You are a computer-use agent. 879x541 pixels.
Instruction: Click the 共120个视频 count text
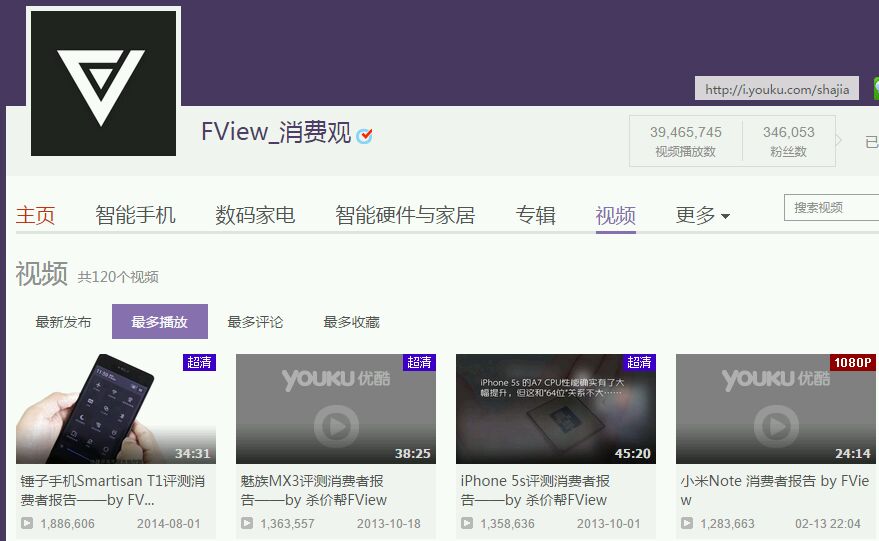(x=118, y=277)
